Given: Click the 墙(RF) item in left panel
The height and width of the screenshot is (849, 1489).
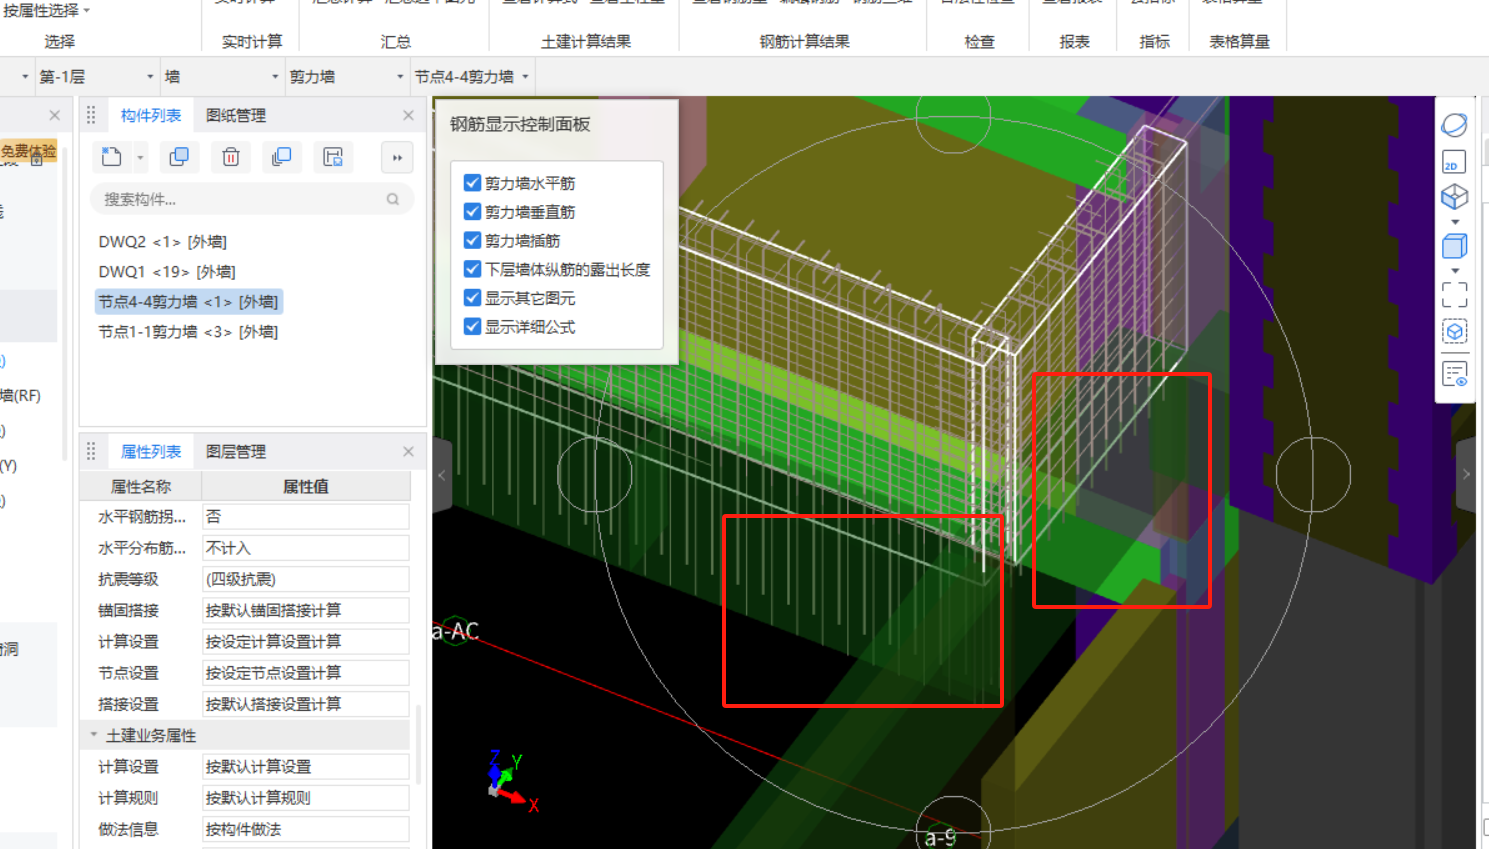Looking at the screenshot, I should tap(21, 395).
